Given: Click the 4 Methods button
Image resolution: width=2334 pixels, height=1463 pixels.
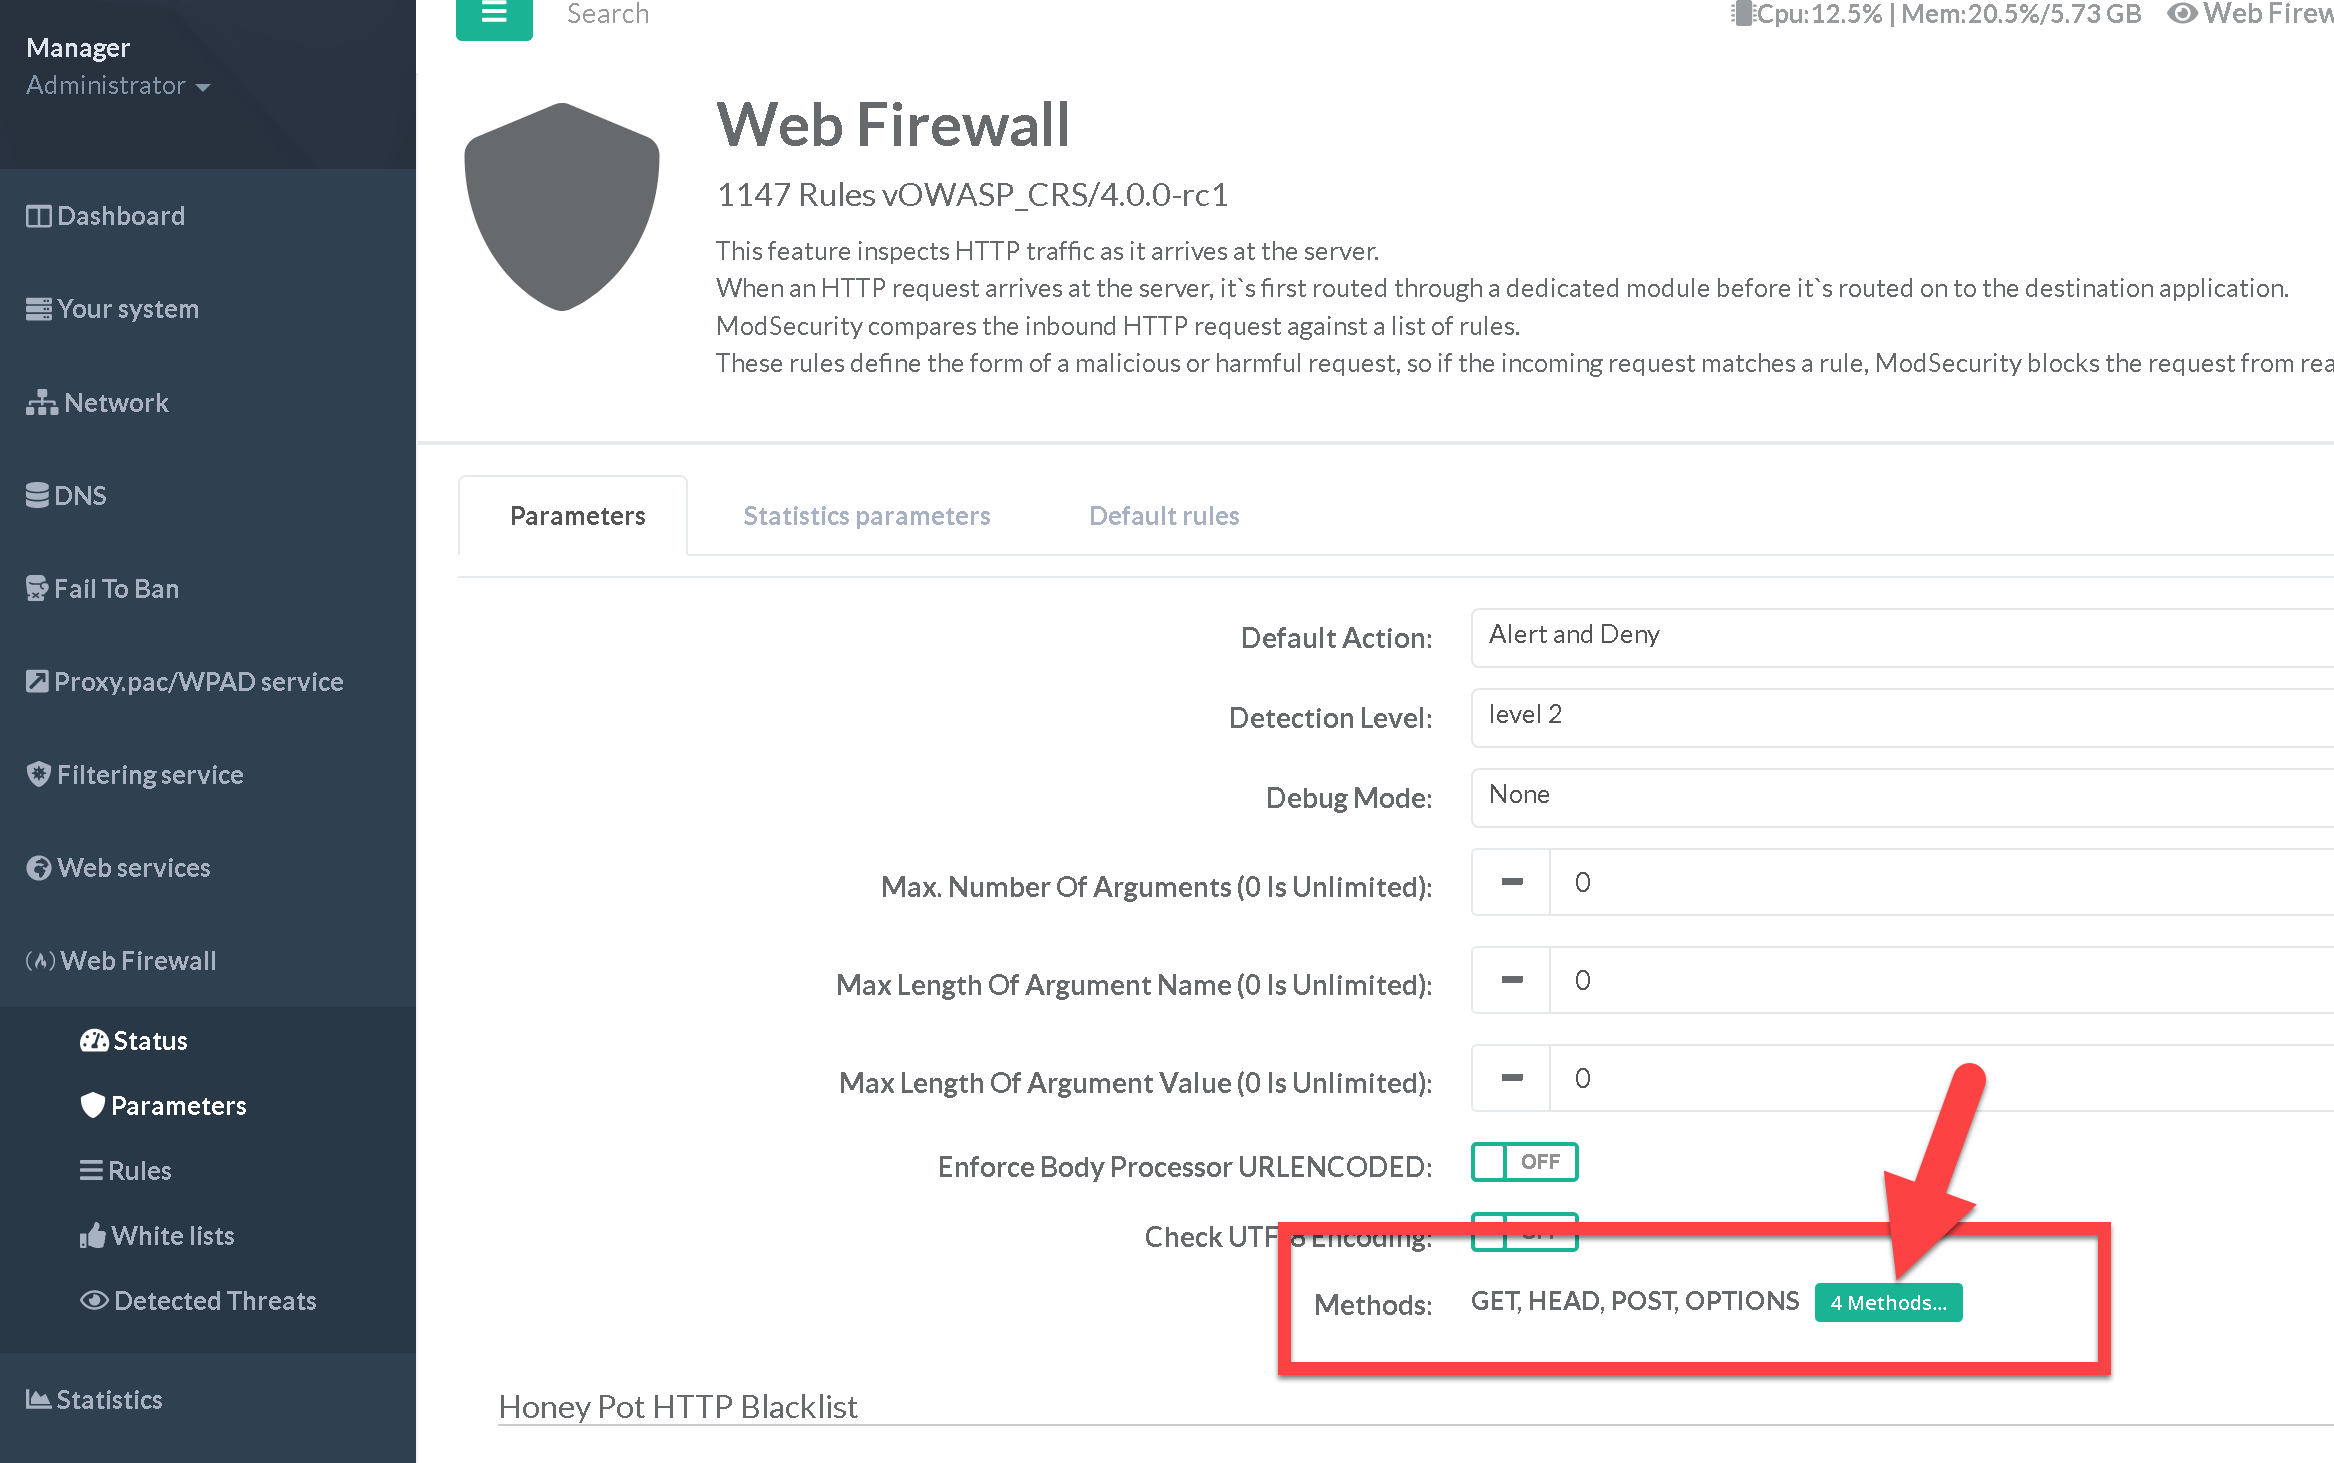Looking at the screenshot, I should point(1887,1303).
